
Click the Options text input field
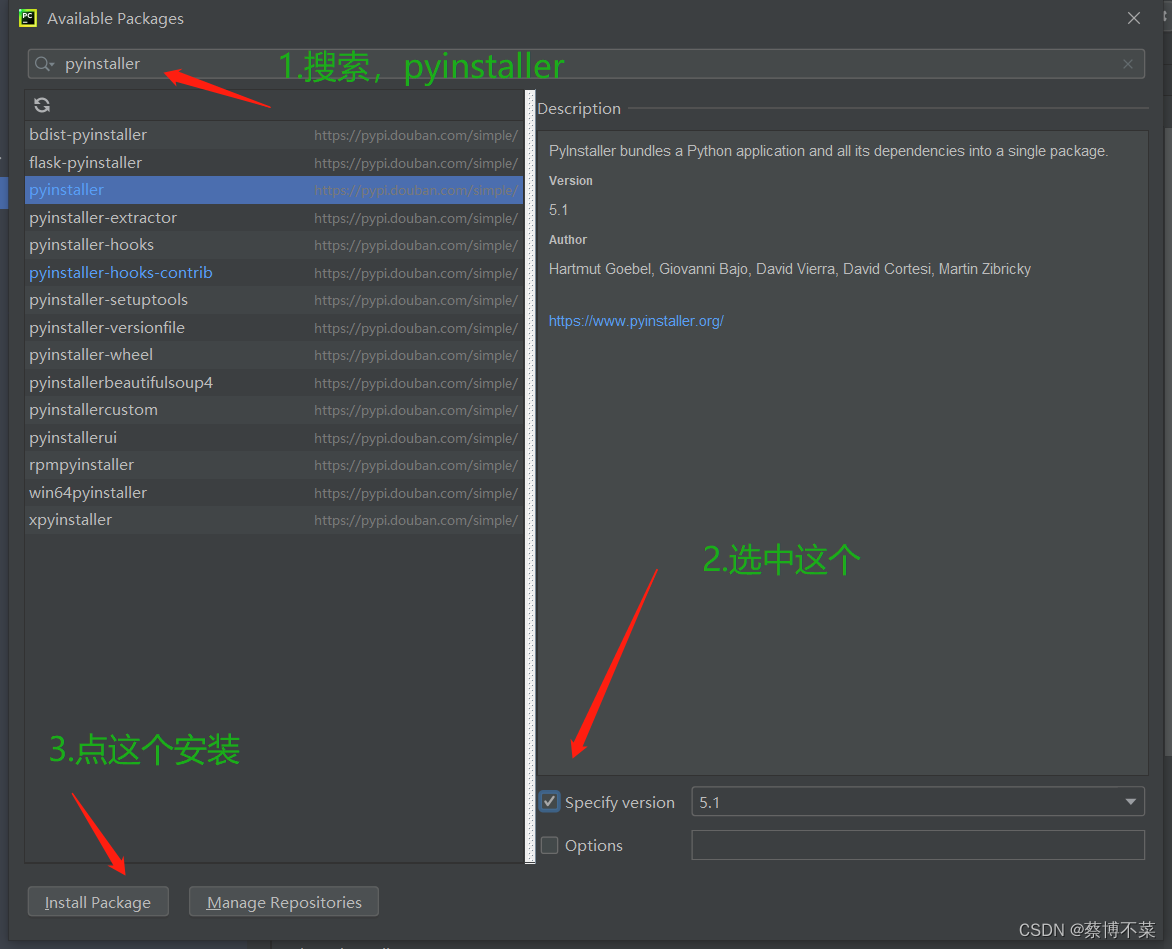917,845
